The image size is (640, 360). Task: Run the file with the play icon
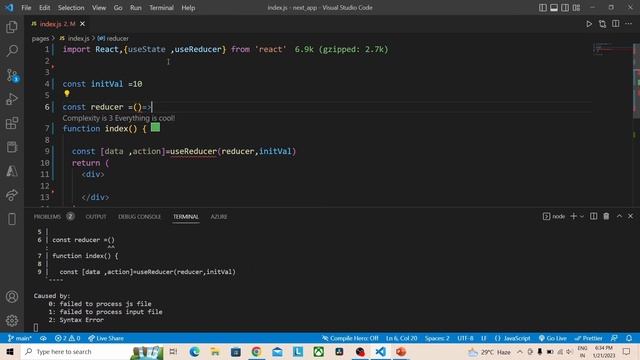(589, 24)
